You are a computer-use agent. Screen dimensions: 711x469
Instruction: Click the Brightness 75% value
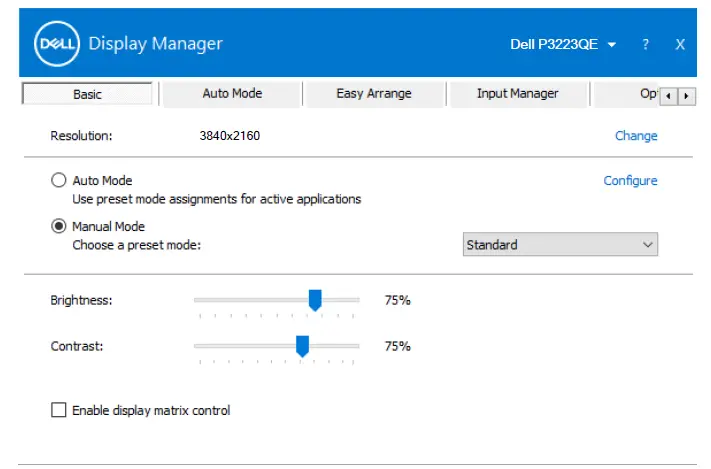point(397,300)
